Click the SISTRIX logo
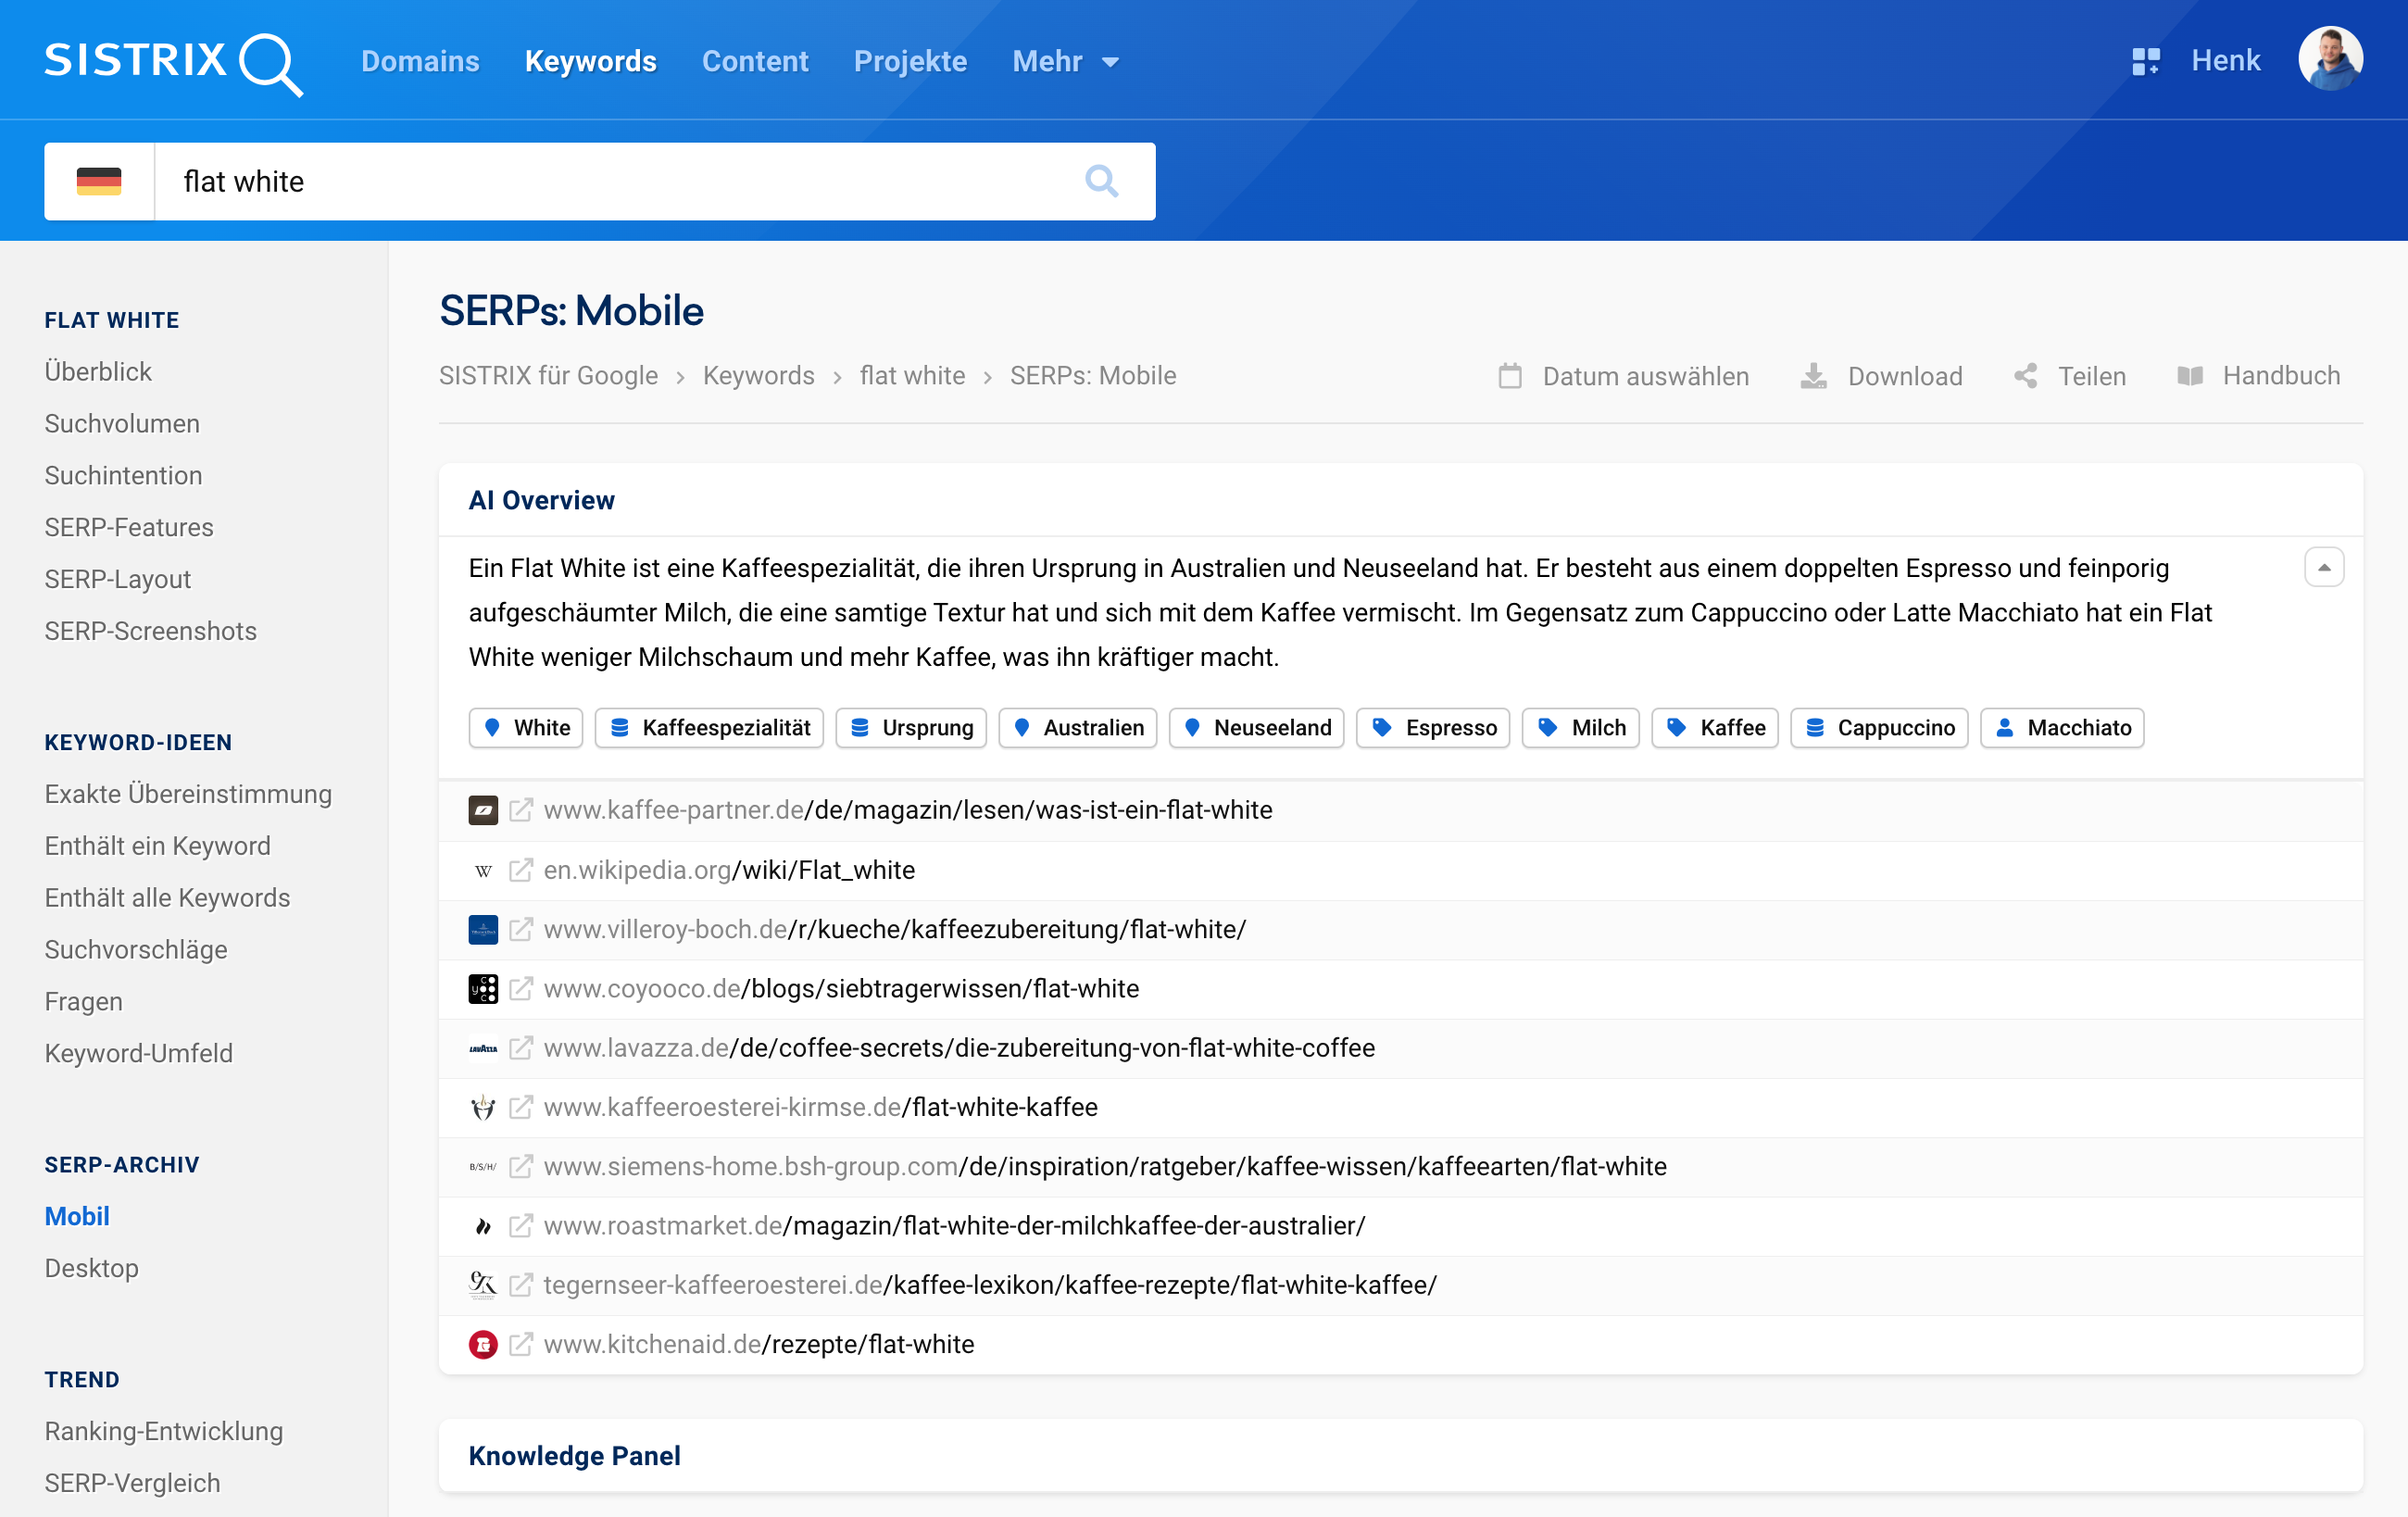 click(x=172, y=62)
